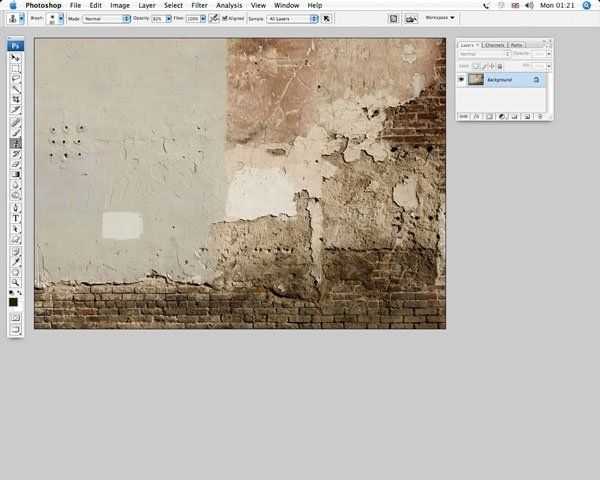Image resolution: width=600 pixels, height=480 pixels.
Task: Select the Move tool in toolbox
Action: tap(16, 58)
